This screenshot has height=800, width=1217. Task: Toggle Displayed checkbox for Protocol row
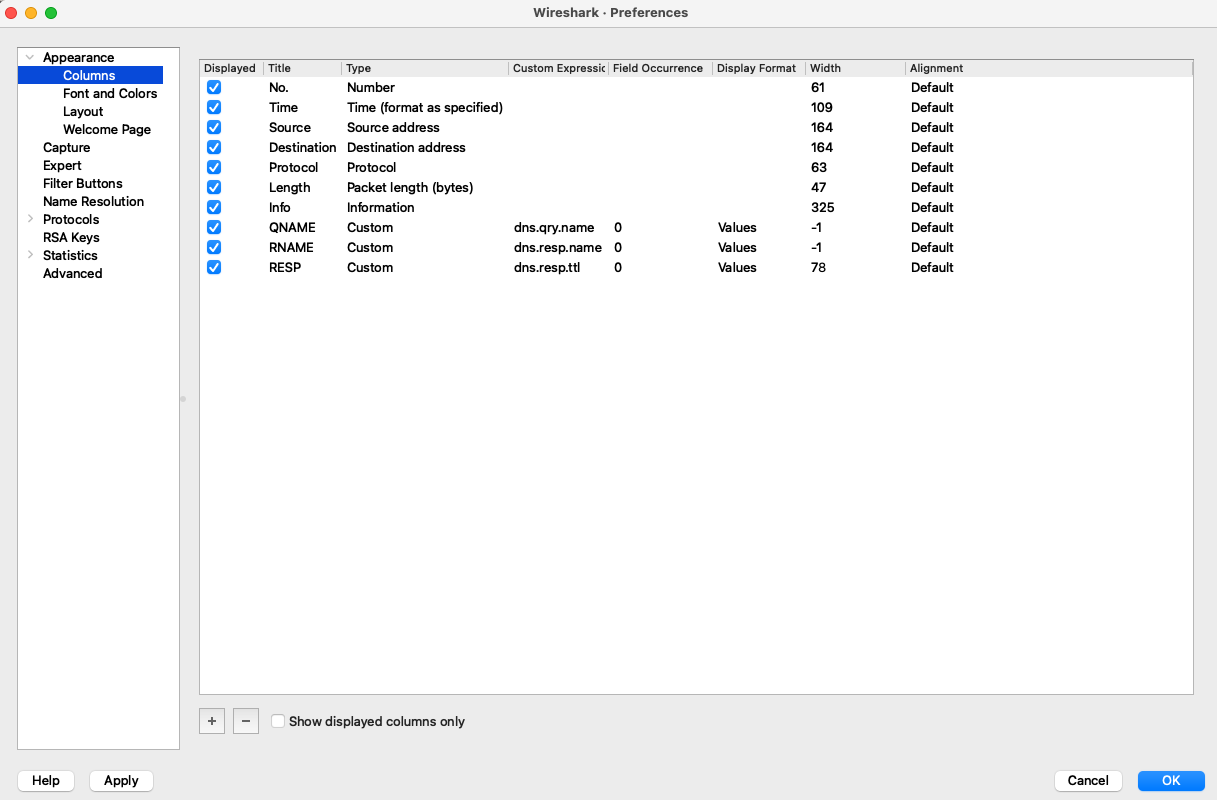(214, 167)
